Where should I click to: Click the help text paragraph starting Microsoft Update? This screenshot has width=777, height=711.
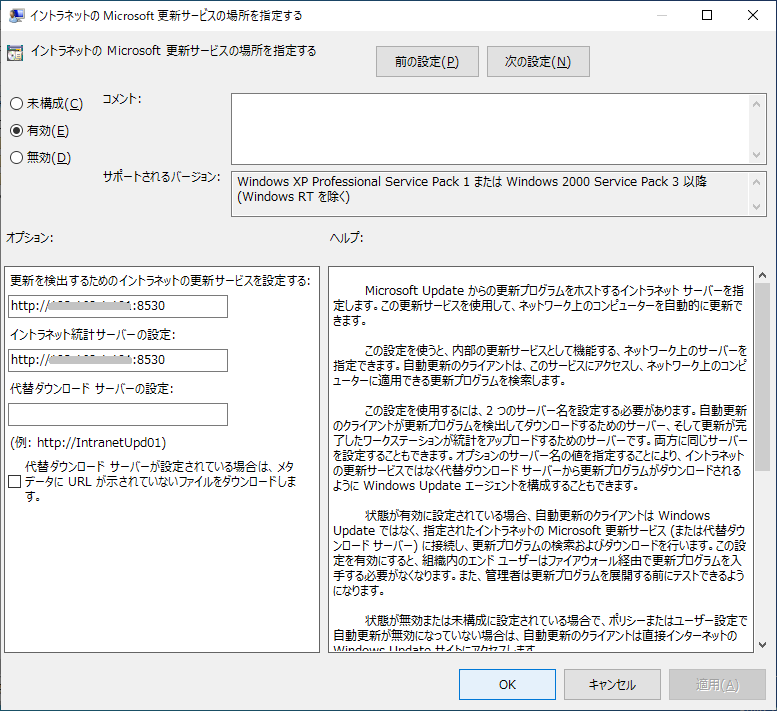539,306
